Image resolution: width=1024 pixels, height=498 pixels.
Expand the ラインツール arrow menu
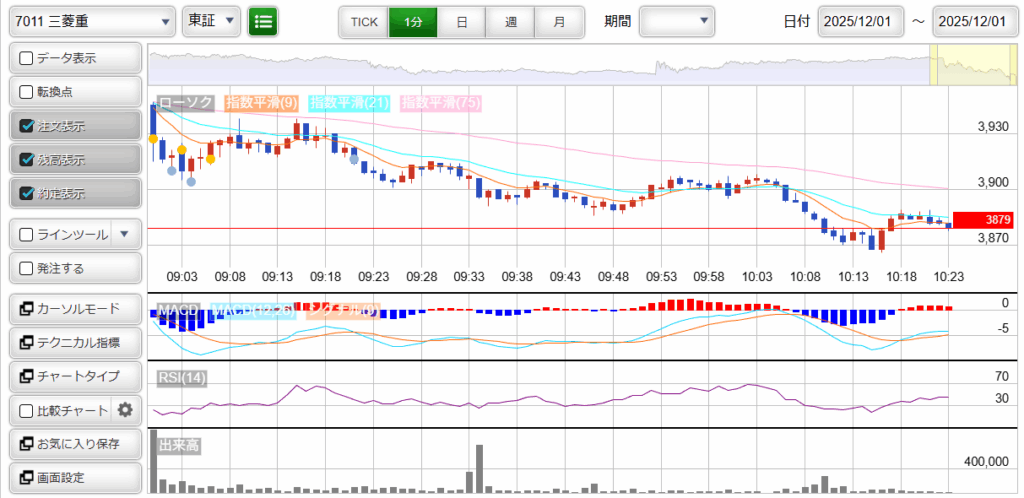tap(124, 235)
